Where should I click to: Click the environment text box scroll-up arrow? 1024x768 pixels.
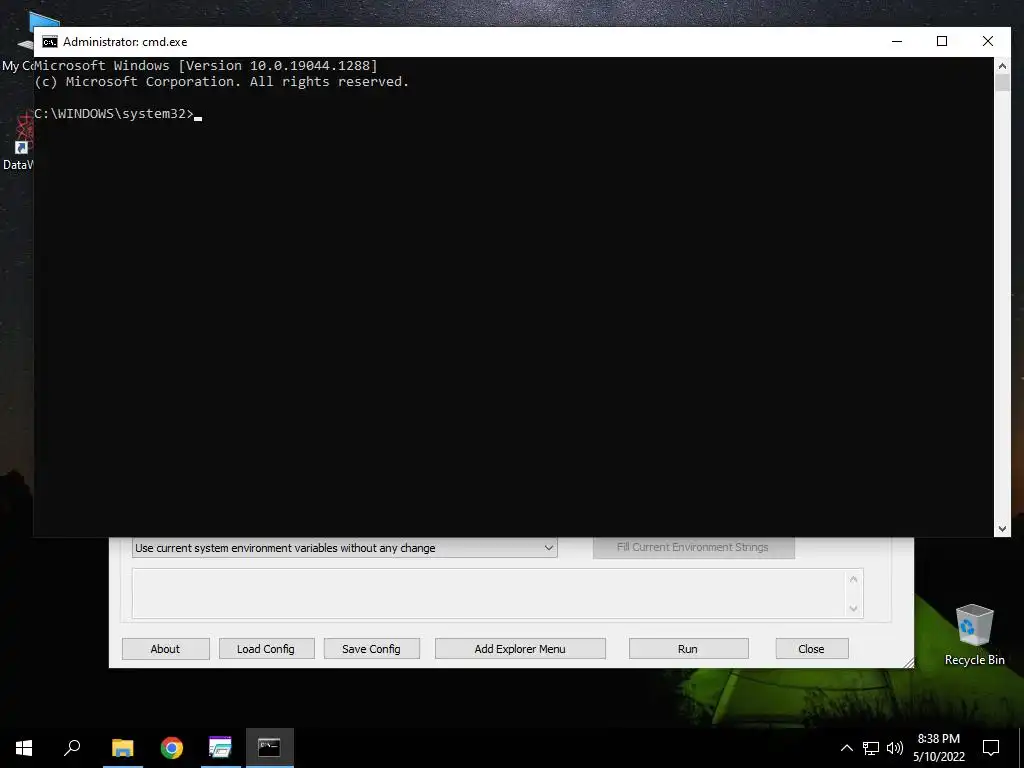(853, 579)
